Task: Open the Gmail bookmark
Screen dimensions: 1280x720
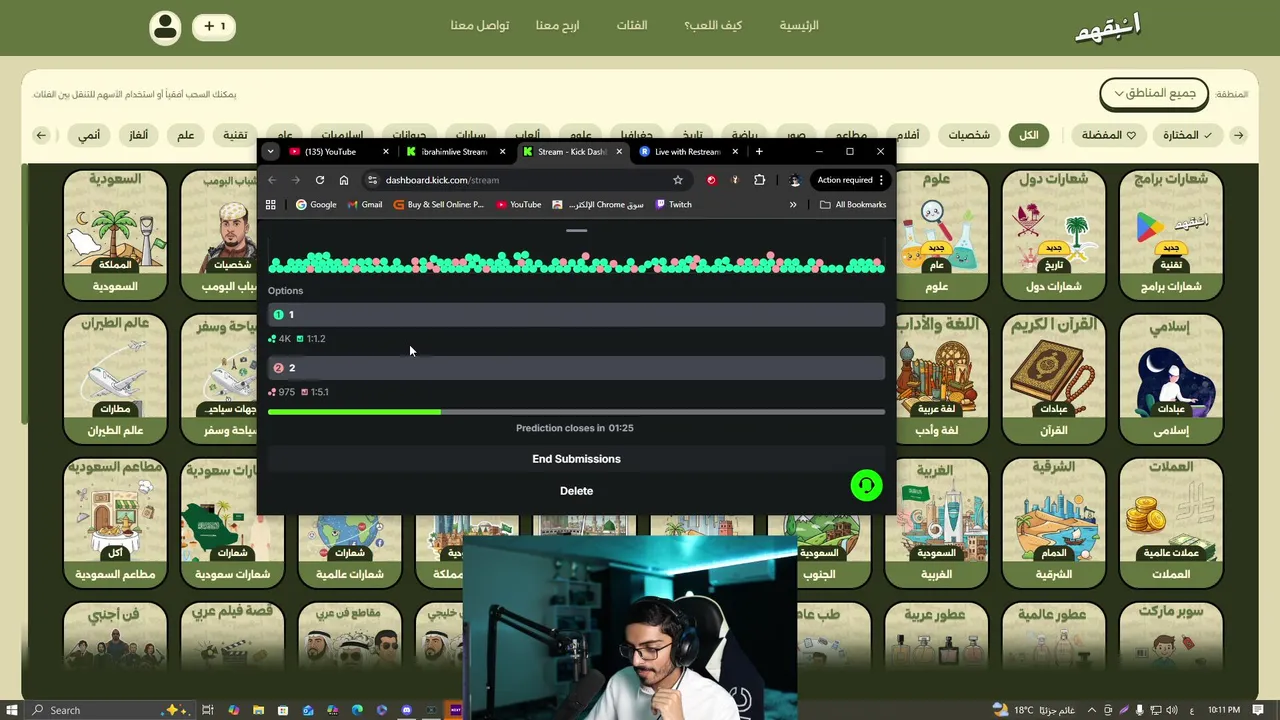Action: (365, 204)
